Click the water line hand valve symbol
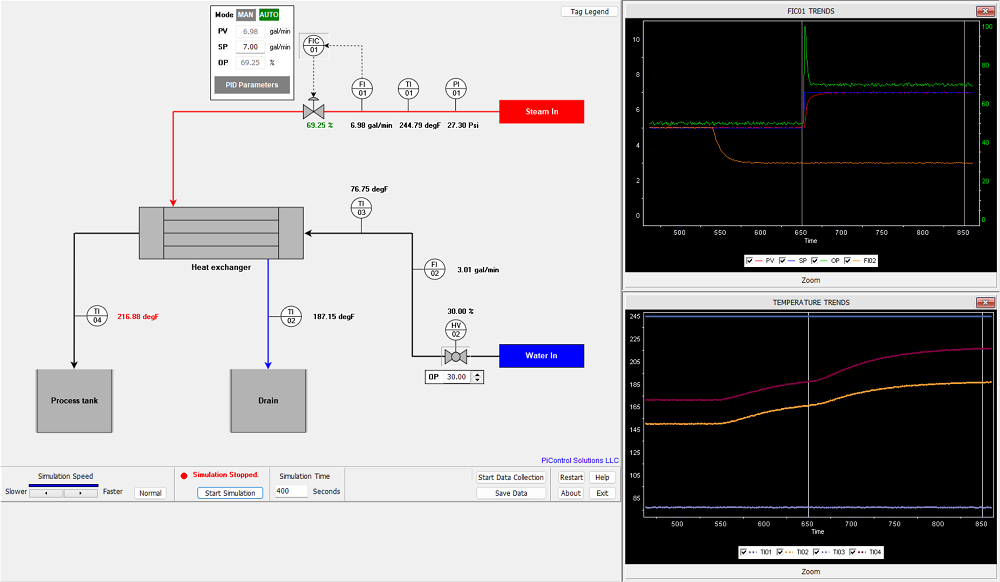The height and width of the screenshot is (582, 1000). (x=456, y=356)
